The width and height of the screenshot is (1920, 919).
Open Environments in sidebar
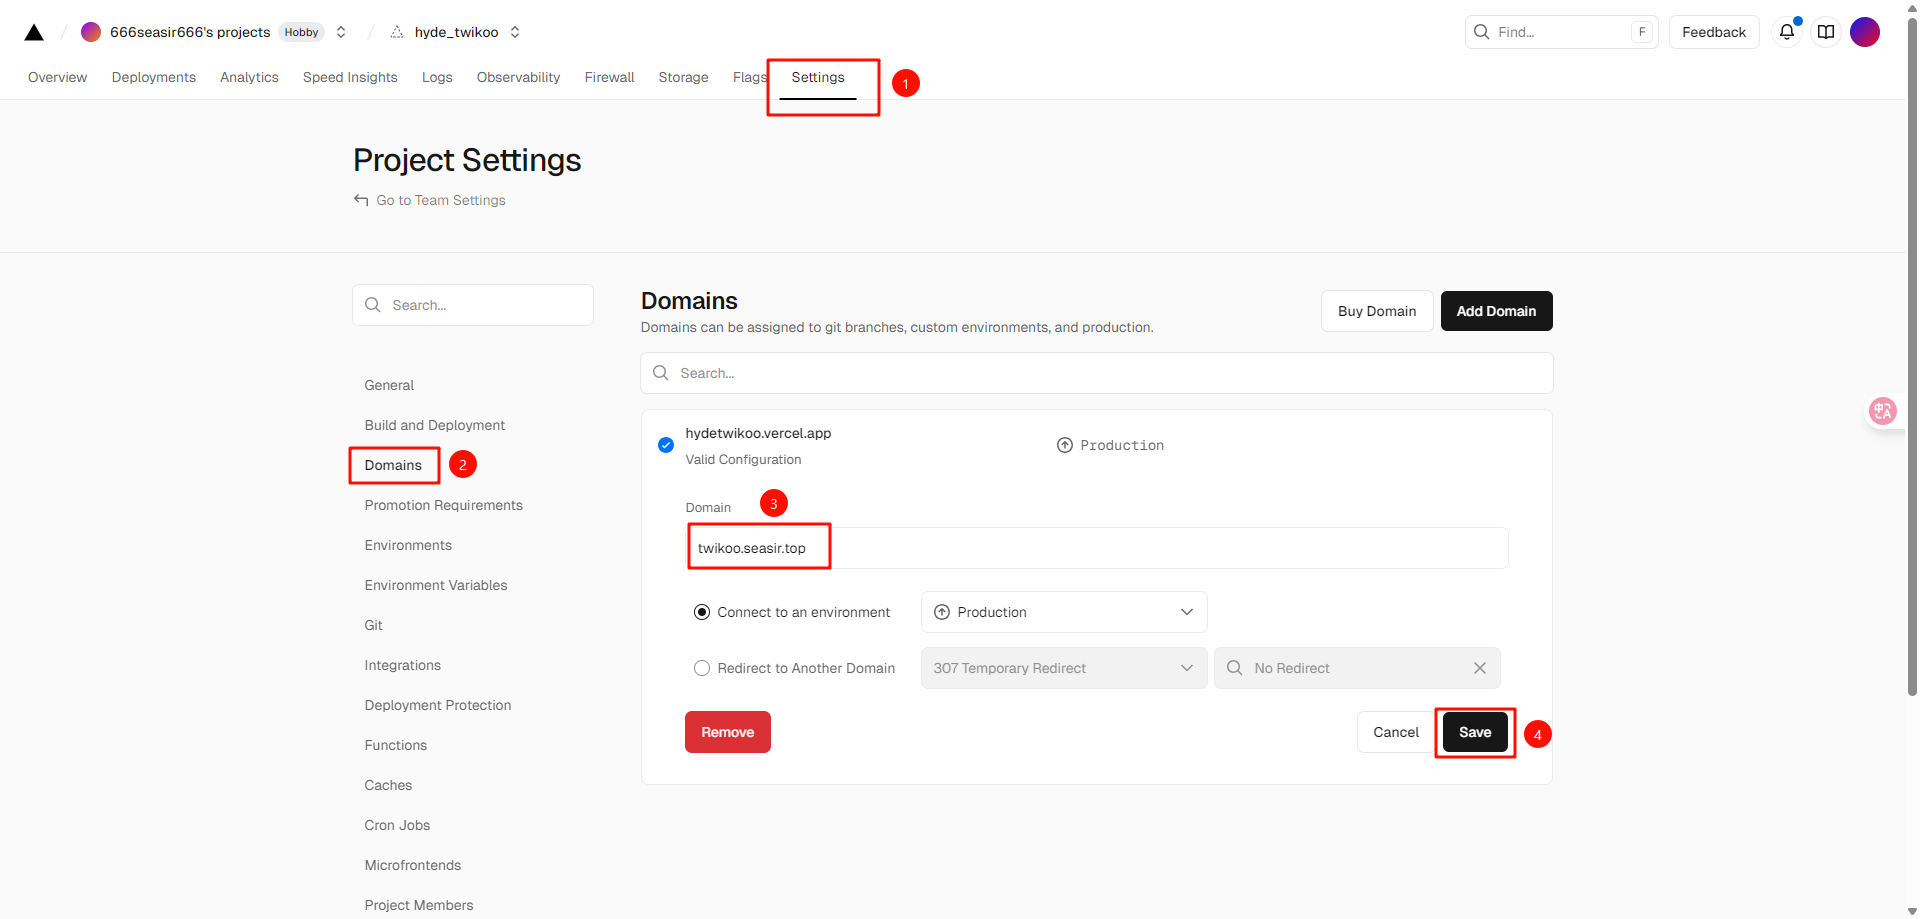tap(408, 545)
